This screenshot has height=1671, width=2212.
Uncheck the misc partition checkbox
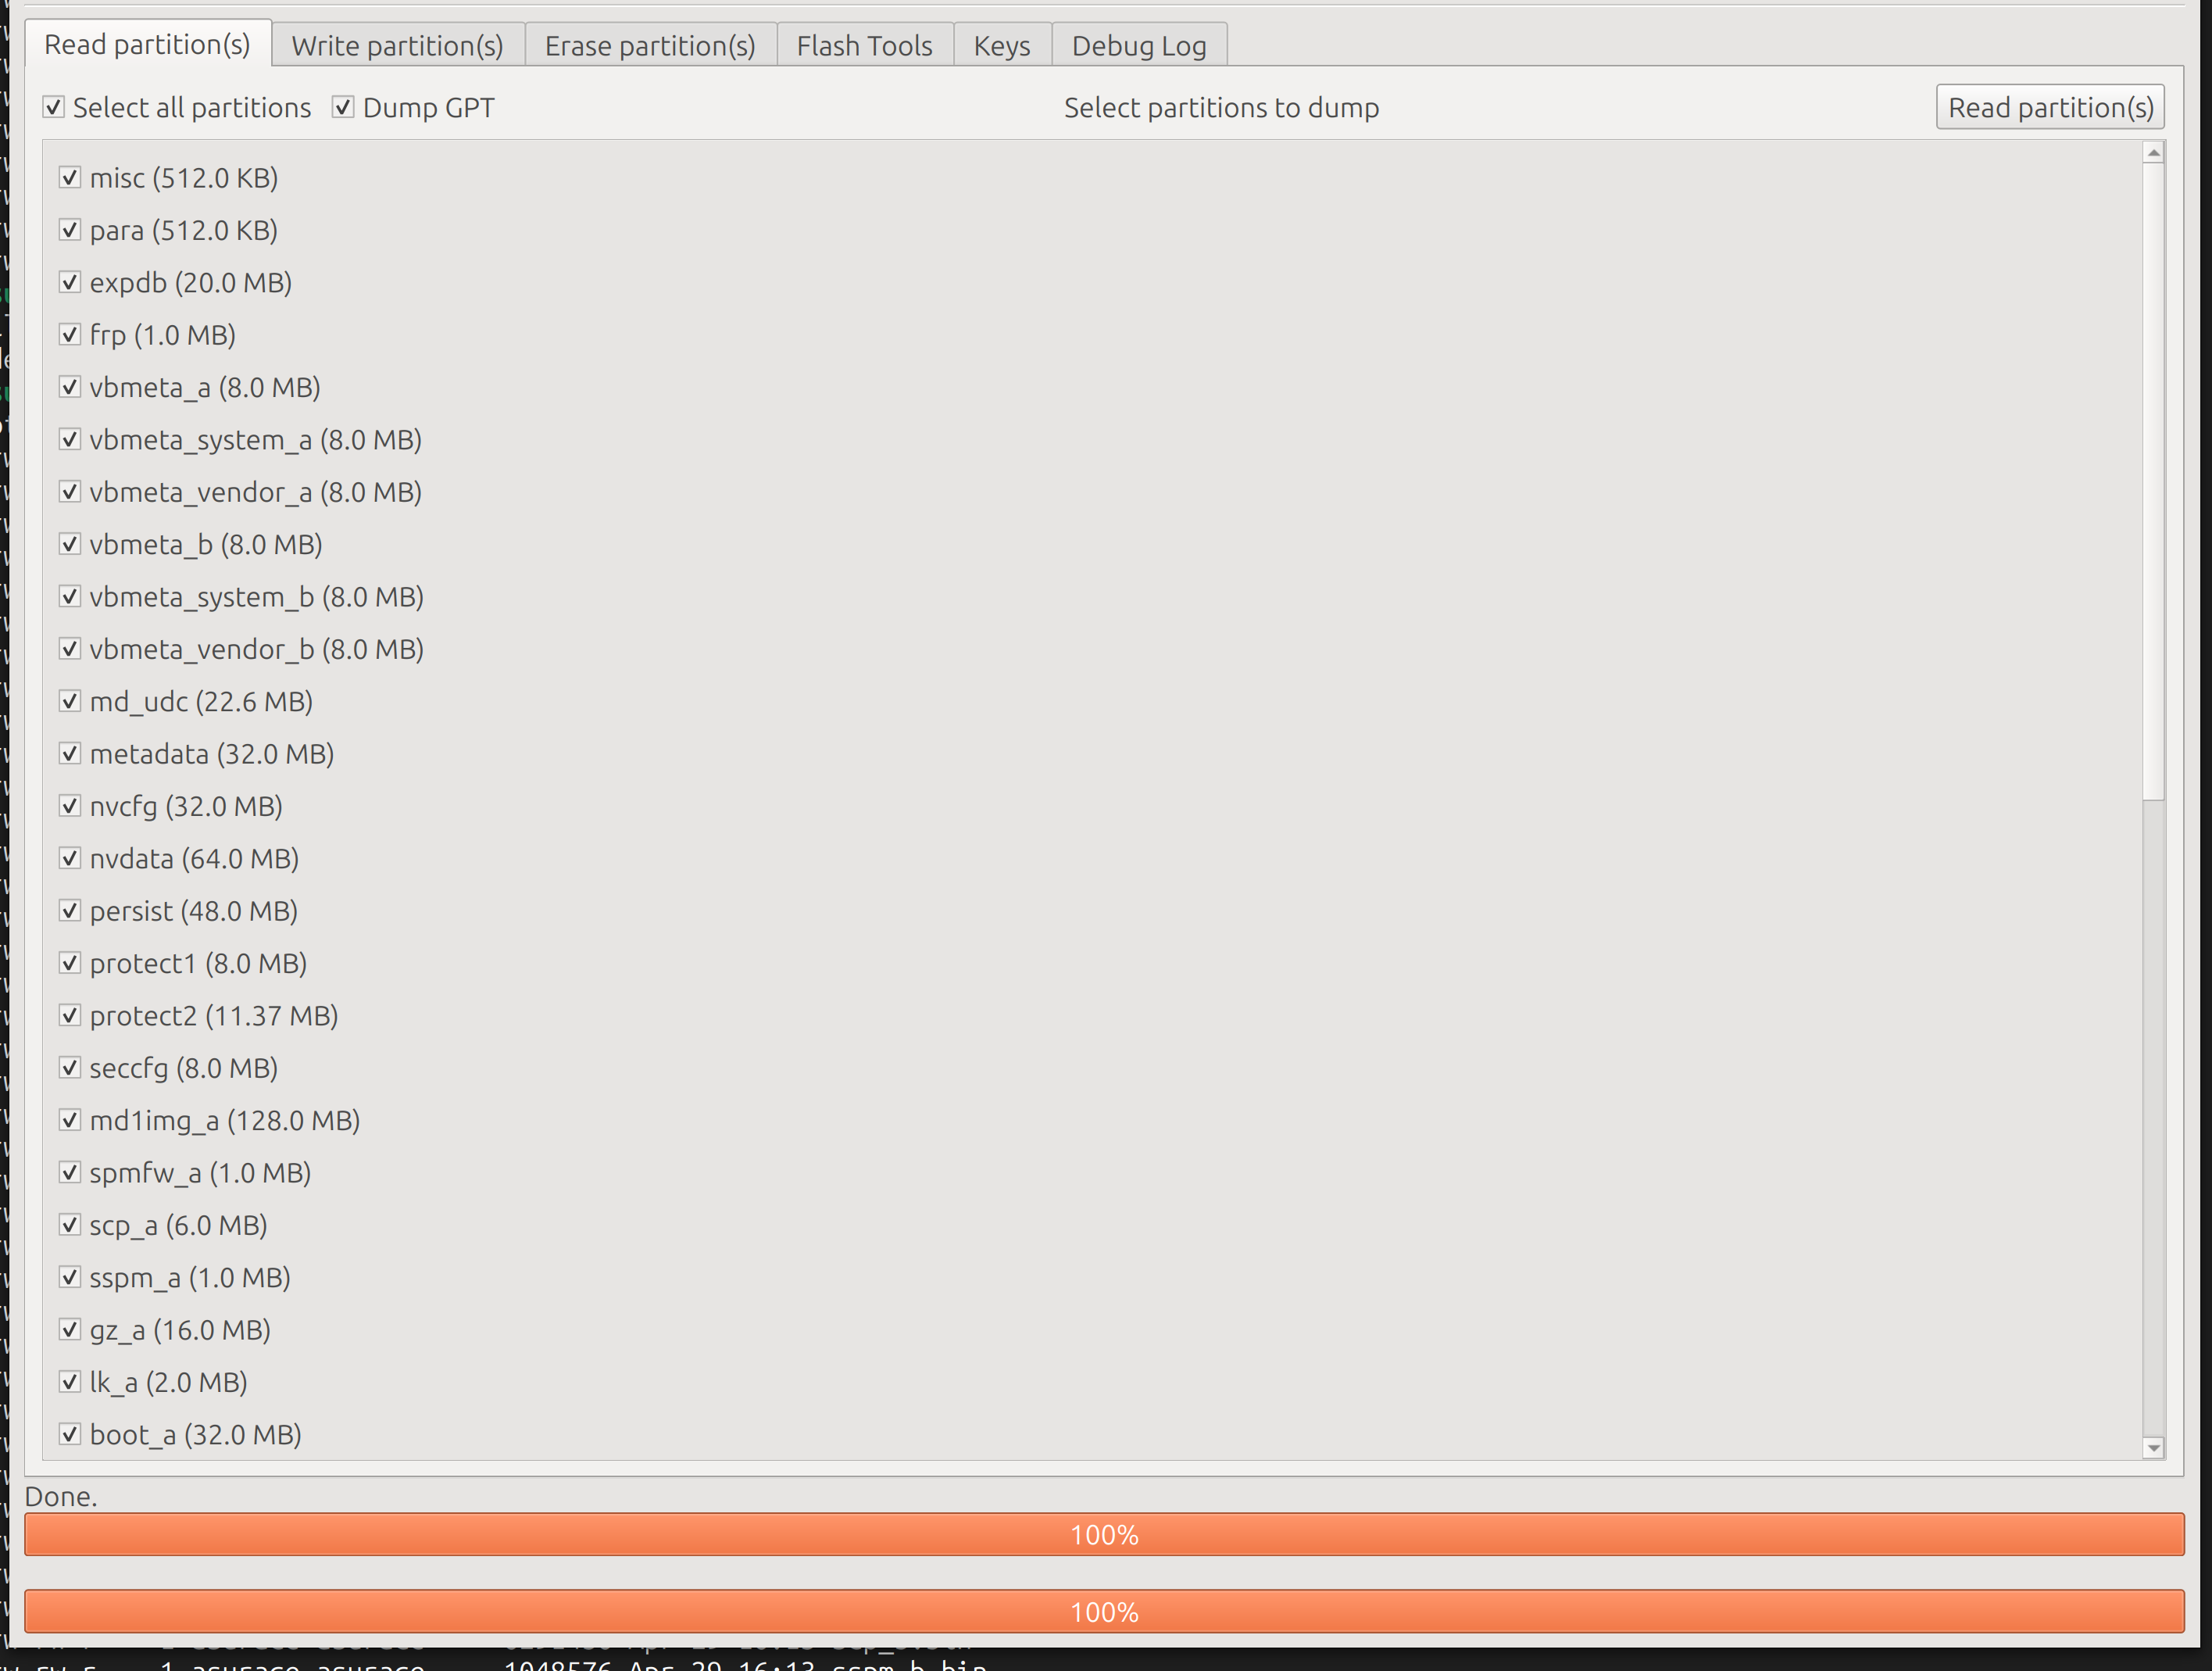click(x=70, y=178)
